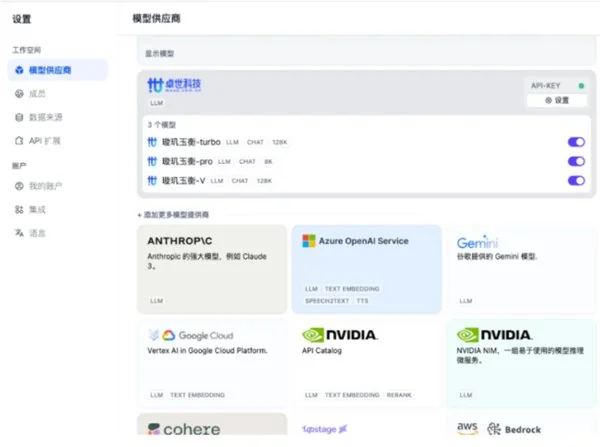Click the Gemini logo
Image resolution: width=600 pixels, height=447 pixels.
pos(477,242)
